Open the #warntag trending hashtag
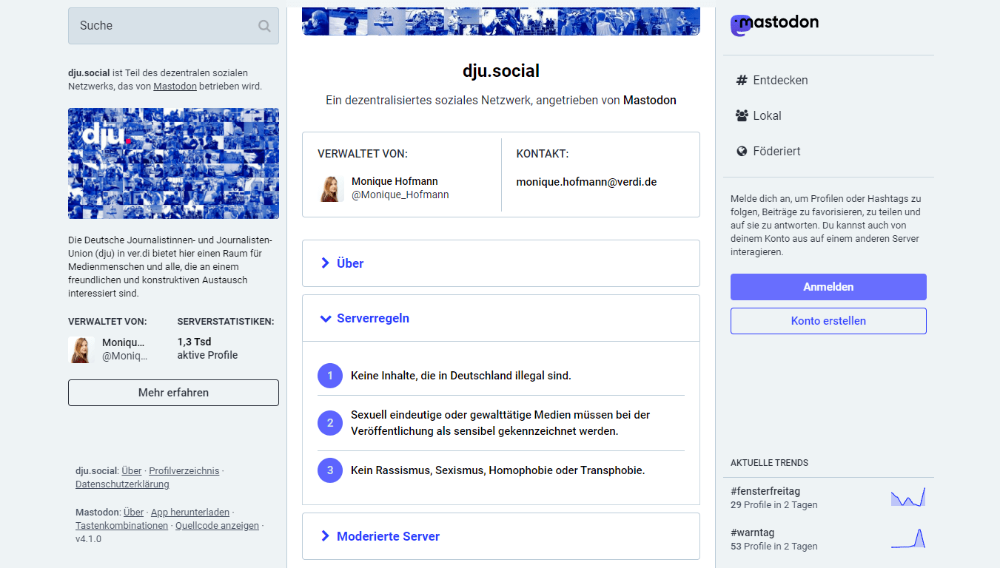 [753, 532]
